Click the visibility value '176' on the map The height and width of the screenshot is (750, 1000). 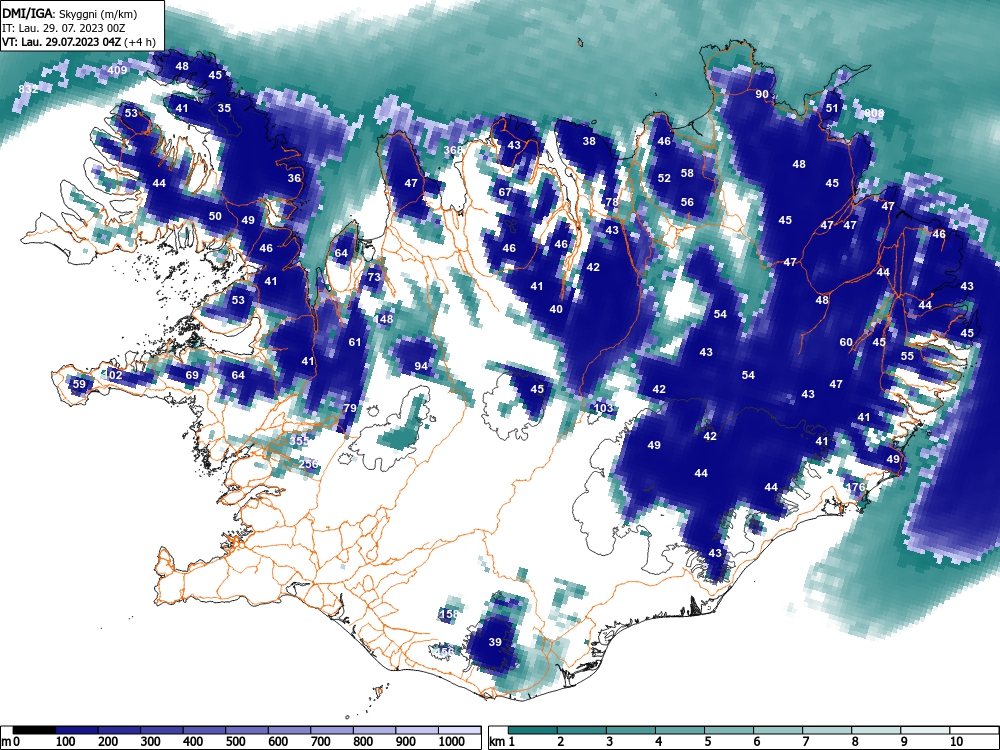click(x=855, y=487)
